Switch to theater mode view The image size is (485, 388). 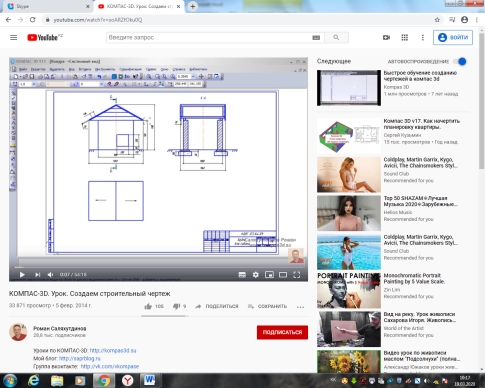[283, 275]
